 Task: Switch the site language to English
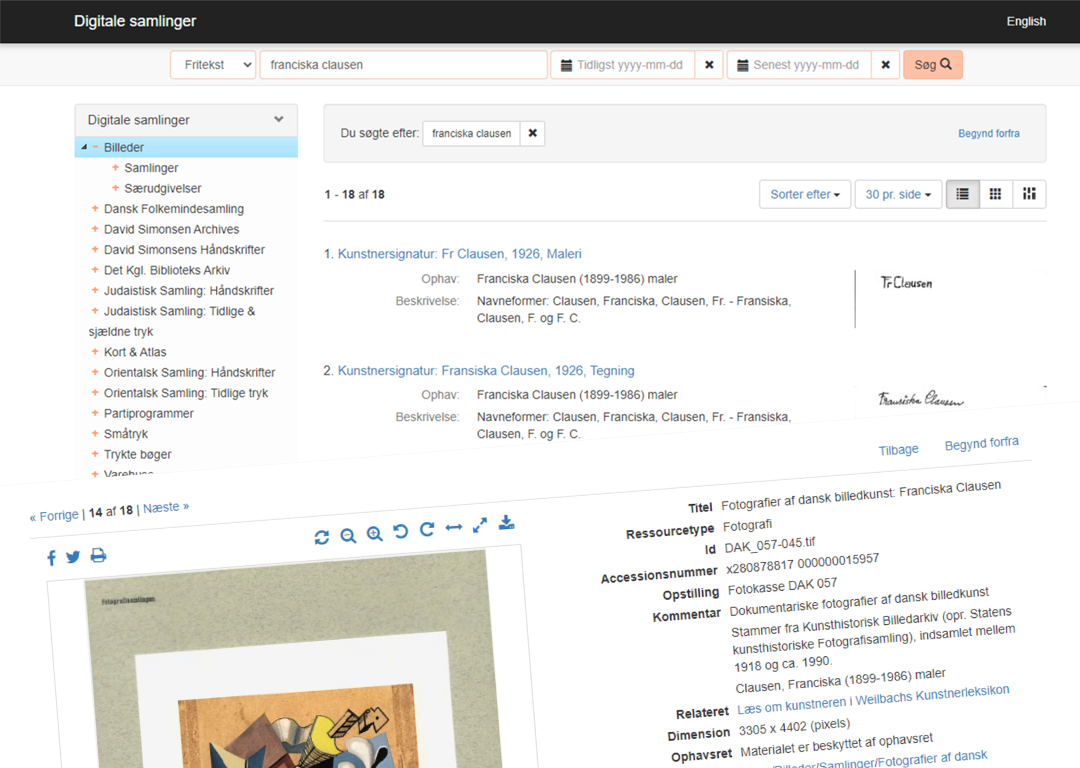pyautogui.click(x=1026, y=21)
